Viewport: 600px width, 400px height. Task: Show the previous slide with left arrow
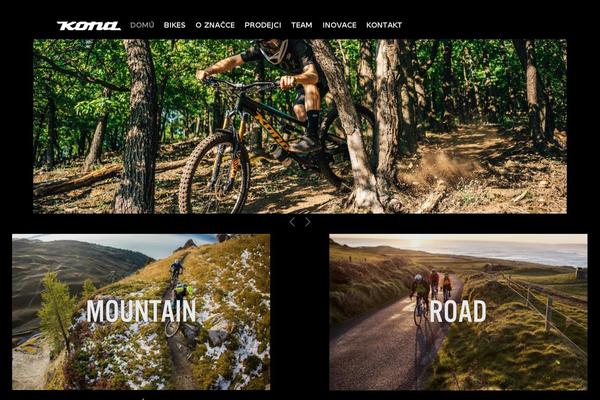[x=292, y=222]
